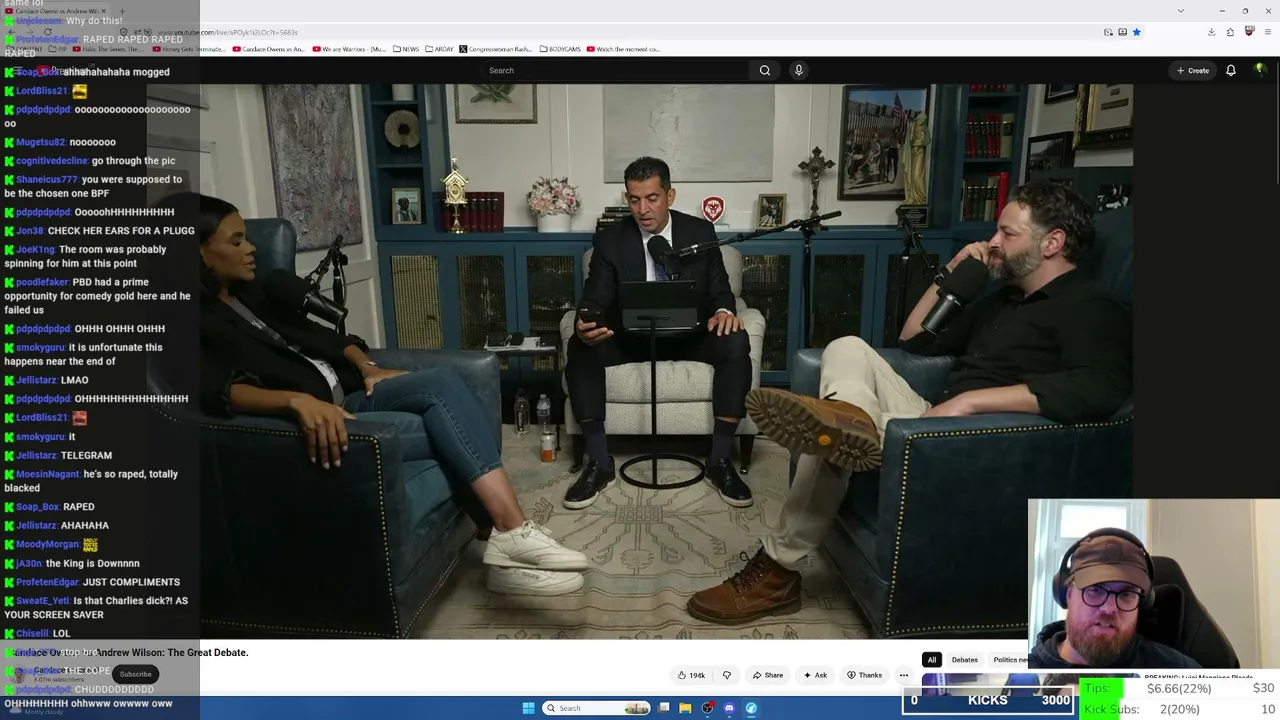The width and height of the screenshot is (1280, 720).
Task: Select the All filter chip
Action: pos(931,660)
